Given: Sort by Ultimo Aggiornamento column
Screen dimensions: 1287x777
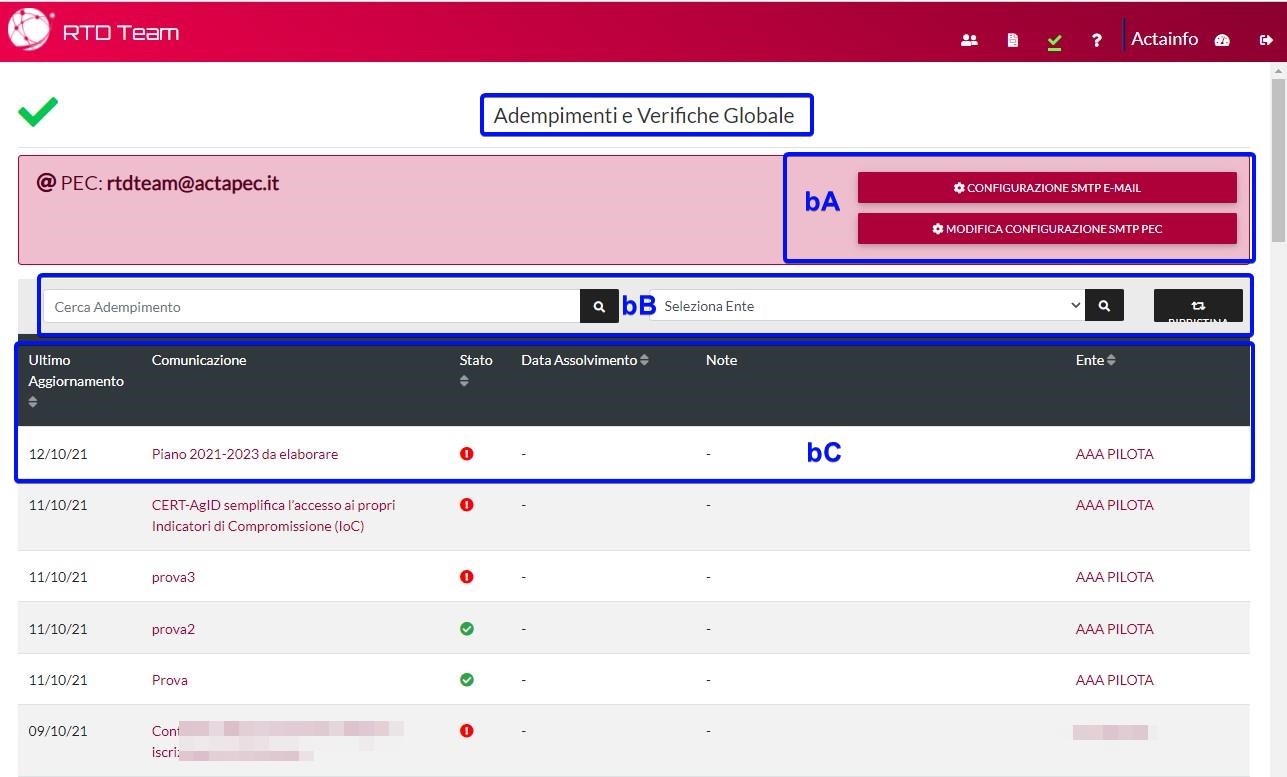Looking at the screenshot, I should tap(33, 402).
